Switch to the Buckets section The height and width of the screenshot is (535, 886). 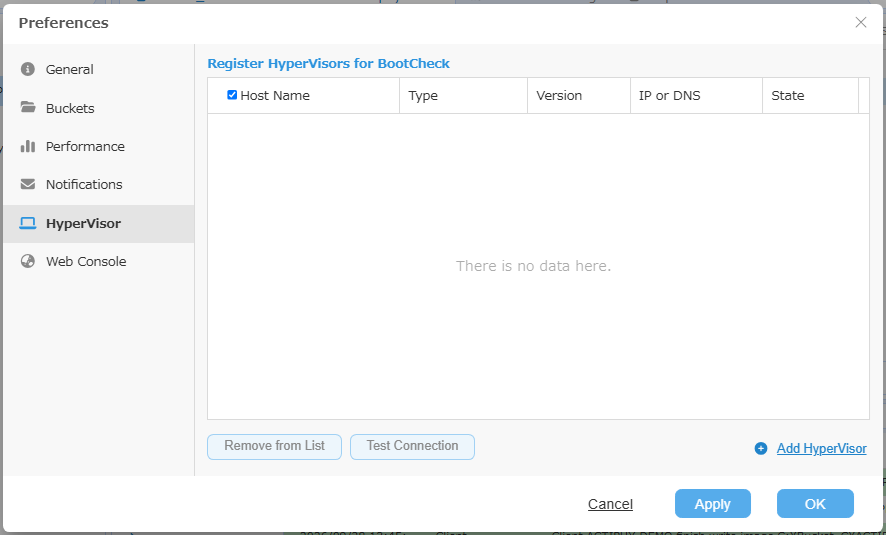click(x=70, y=108)
